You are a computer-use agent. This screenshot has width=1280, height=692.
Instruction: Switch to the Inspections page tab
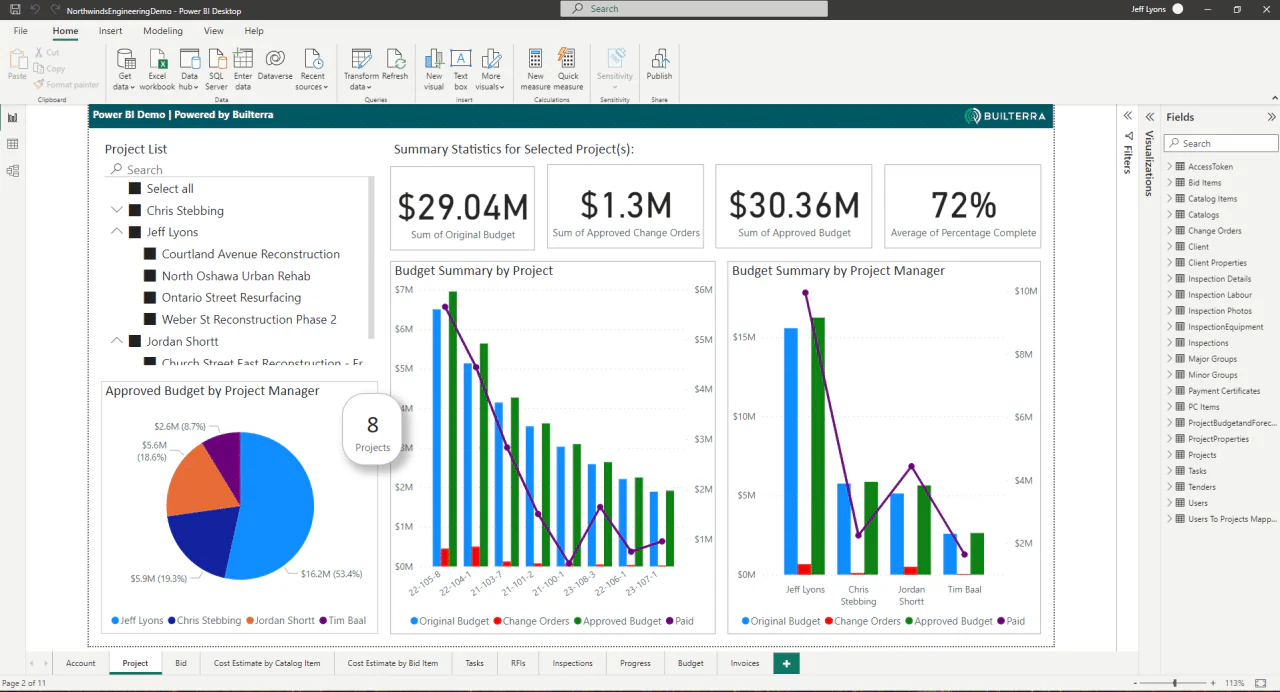[573, 663]
